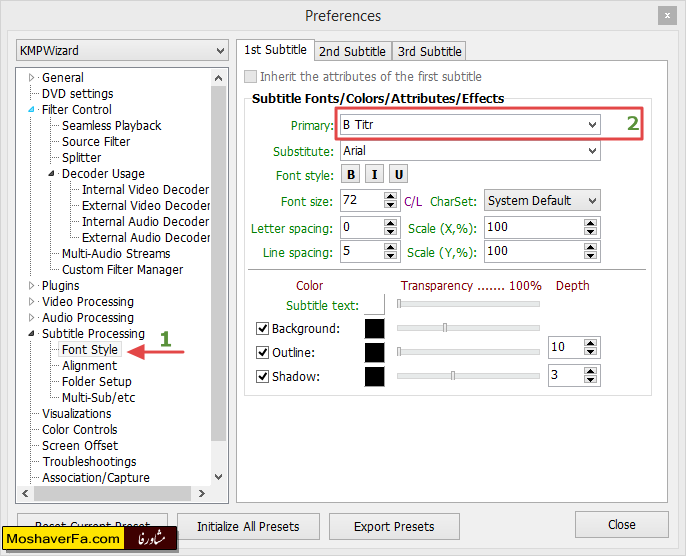Uncheck the Shadow checkbox

tap(263, 377)
